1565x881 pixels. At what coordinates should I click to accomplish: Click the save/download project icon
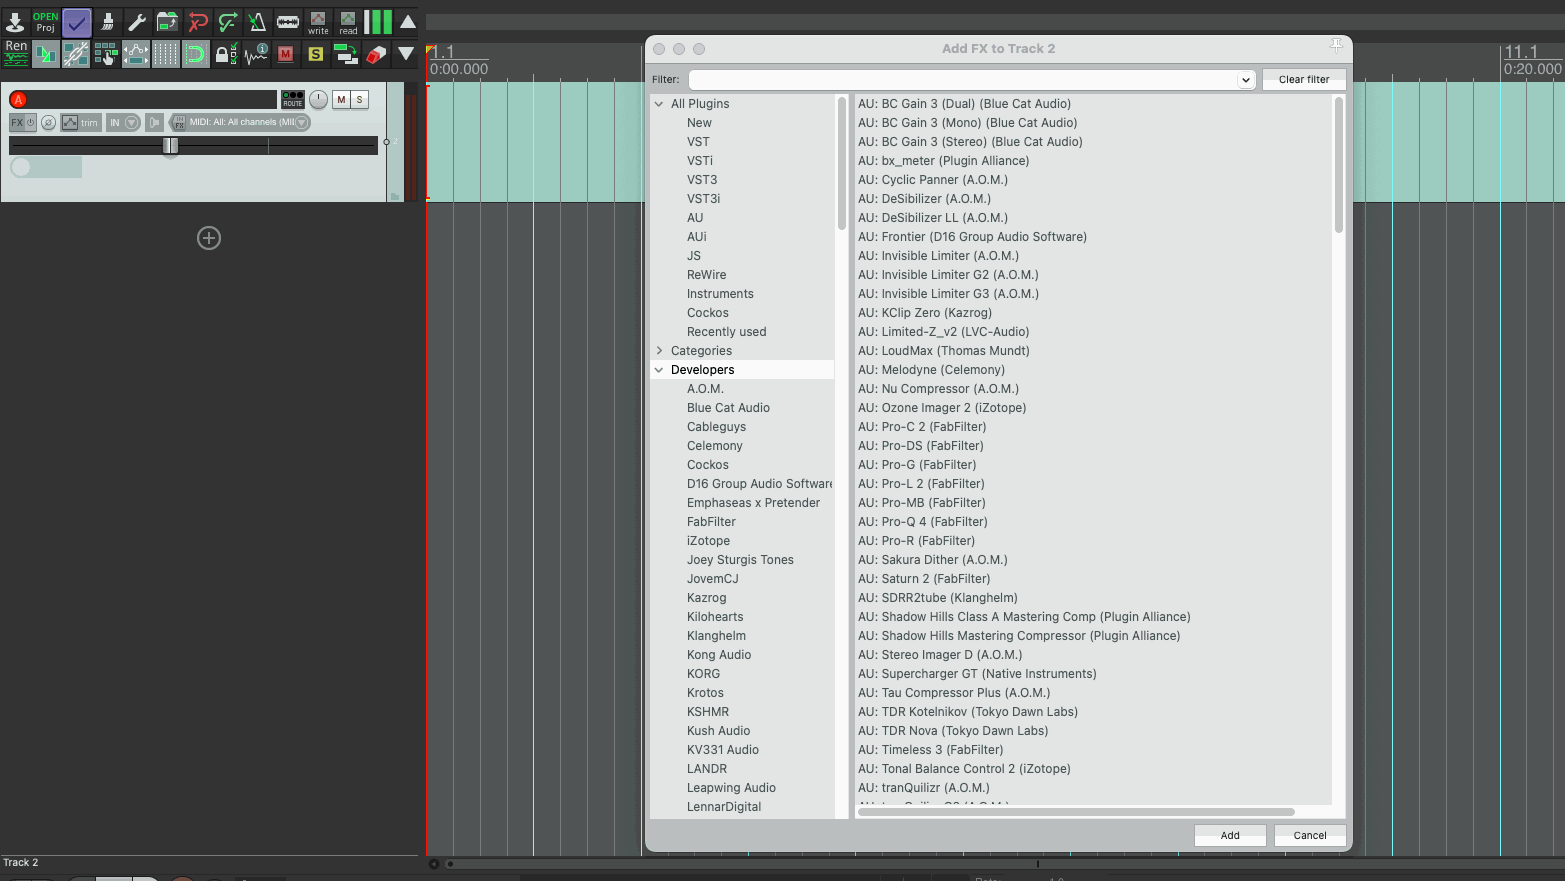click(x=15, y=22)
